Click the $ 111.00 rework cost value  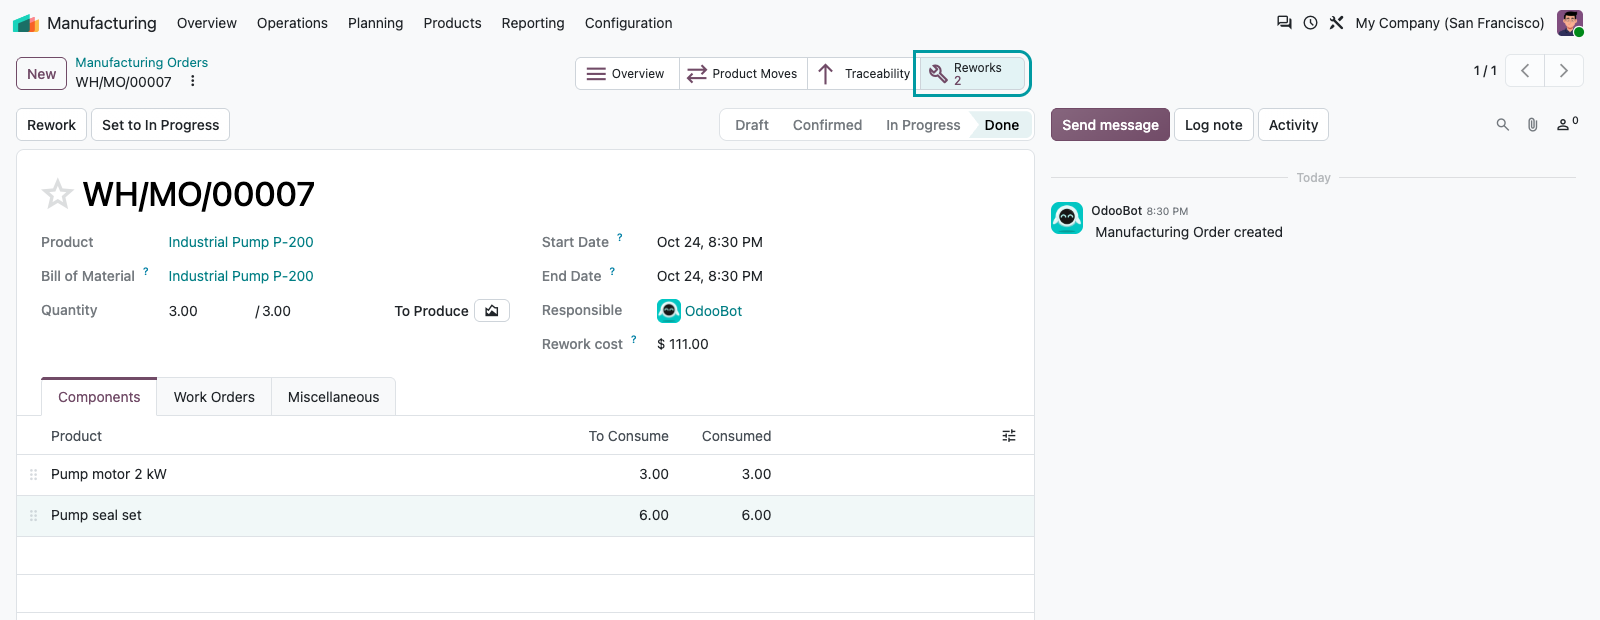coord(683,344)
